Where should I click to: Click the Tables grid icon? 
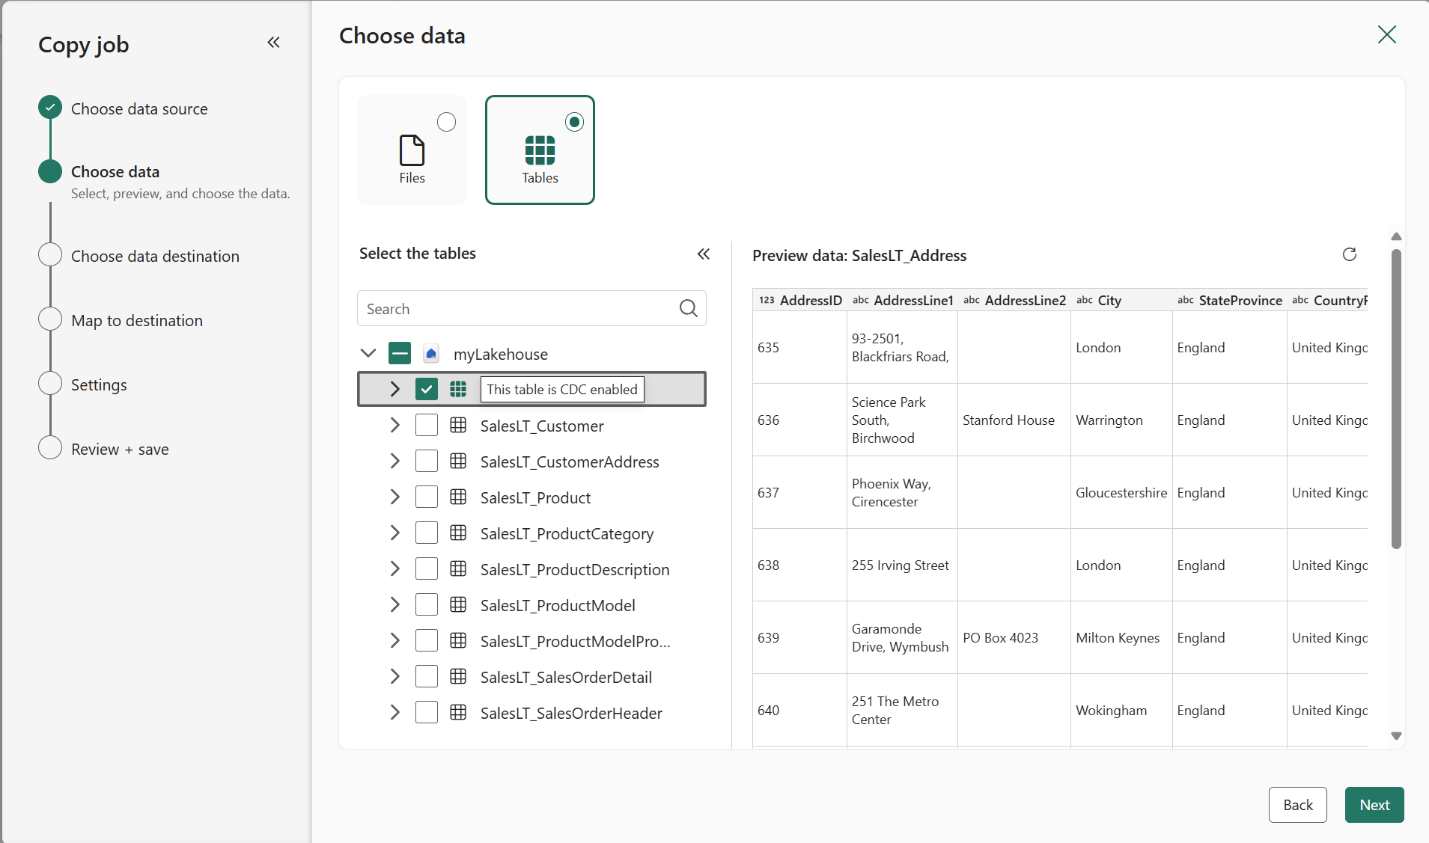point(540,150)
